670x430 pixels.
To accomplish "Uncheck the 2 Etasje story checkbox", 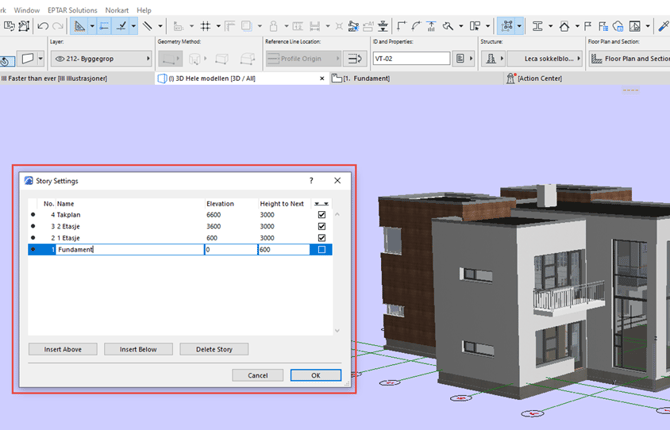I will (321, 227).
